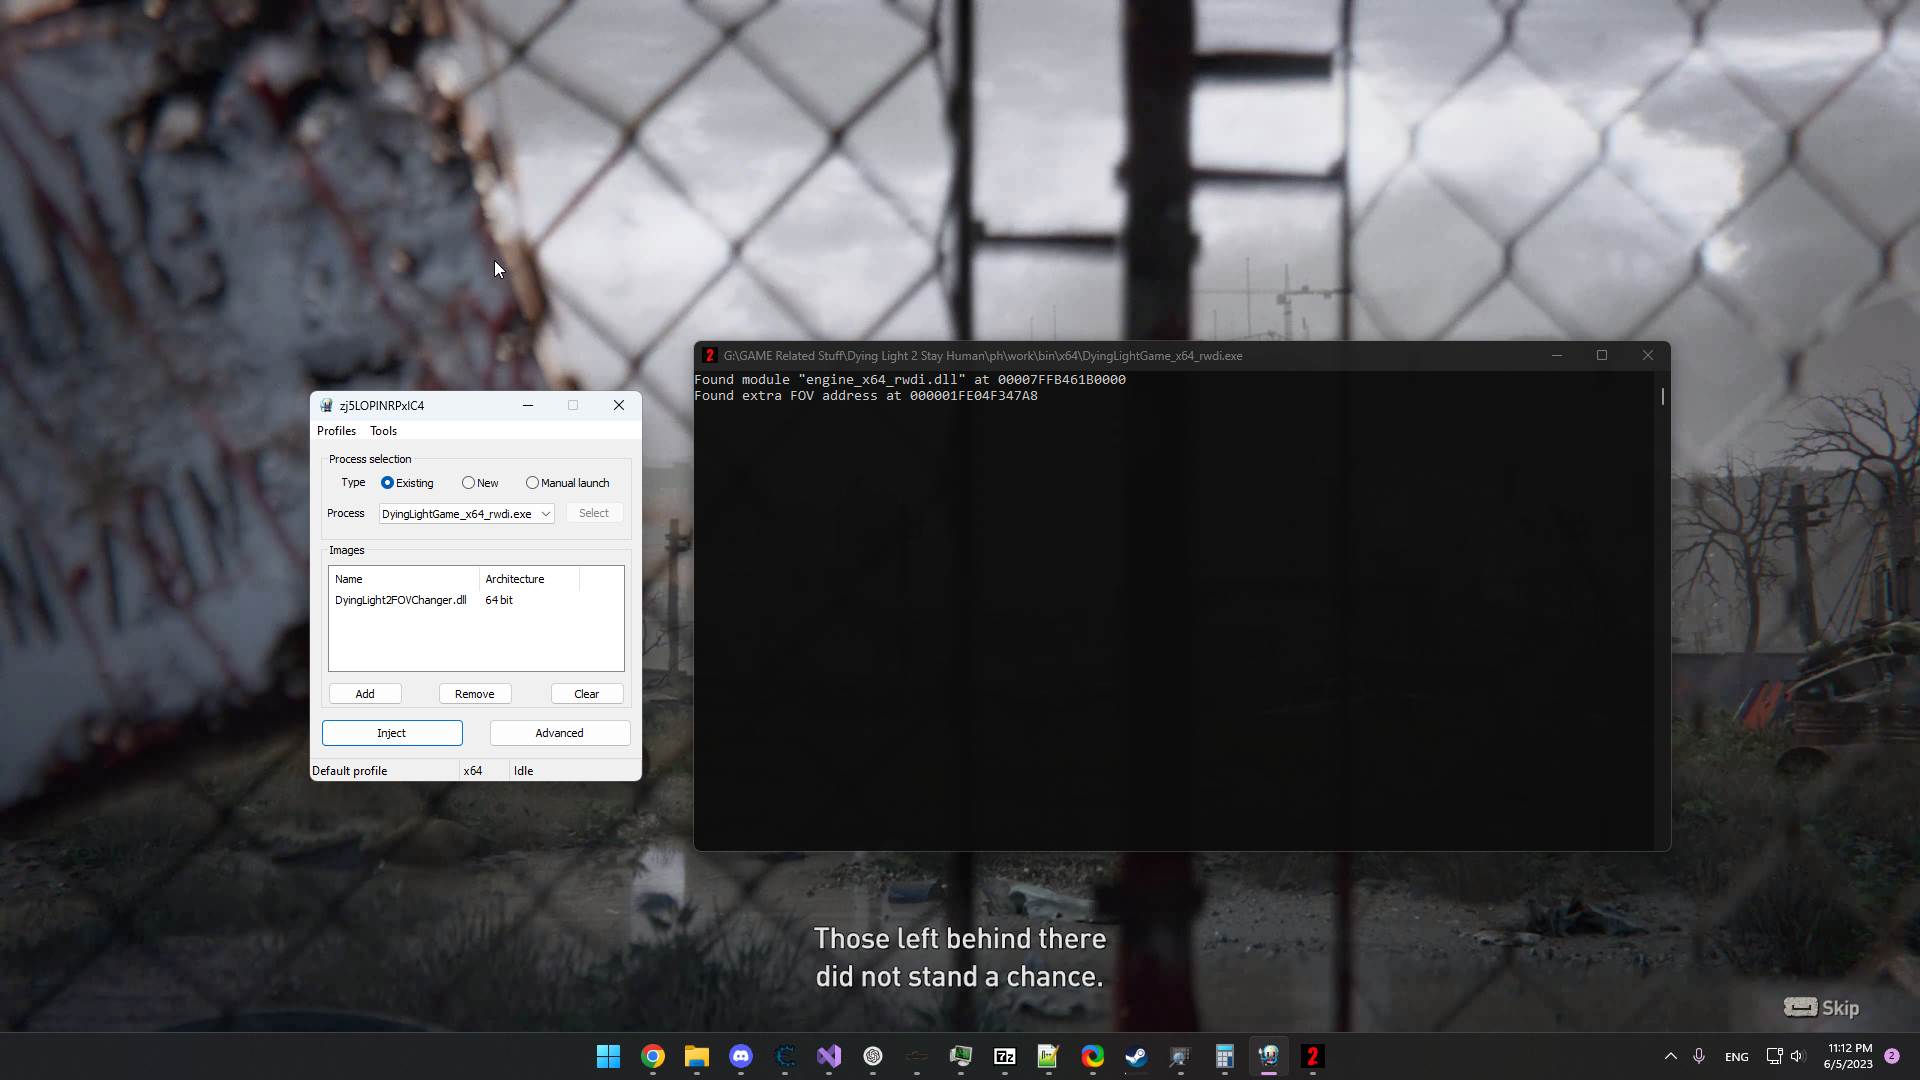Open Visual Studio from the taskbar
The height and width of the screenshot is (1080, 1920).
click(x=829, y=1057)
